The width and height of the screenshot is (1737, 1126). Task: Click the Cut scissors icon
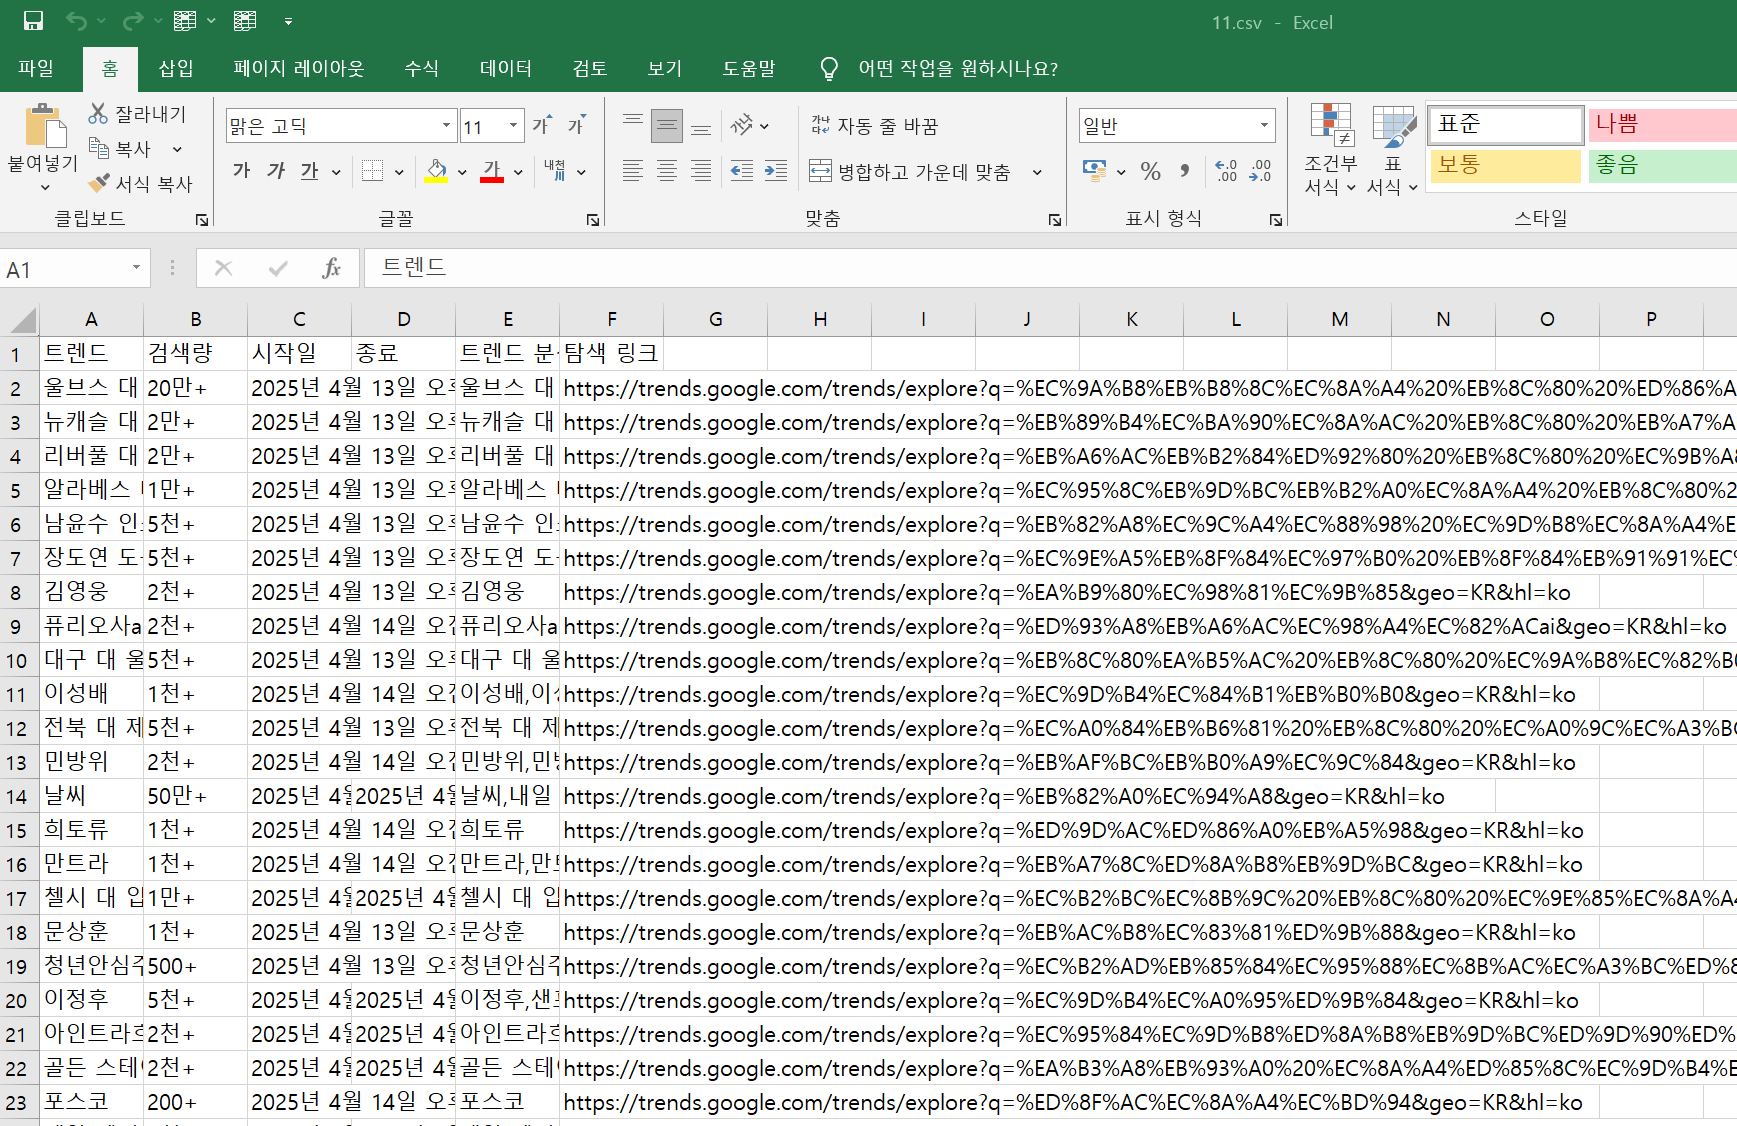click(98, 114)
